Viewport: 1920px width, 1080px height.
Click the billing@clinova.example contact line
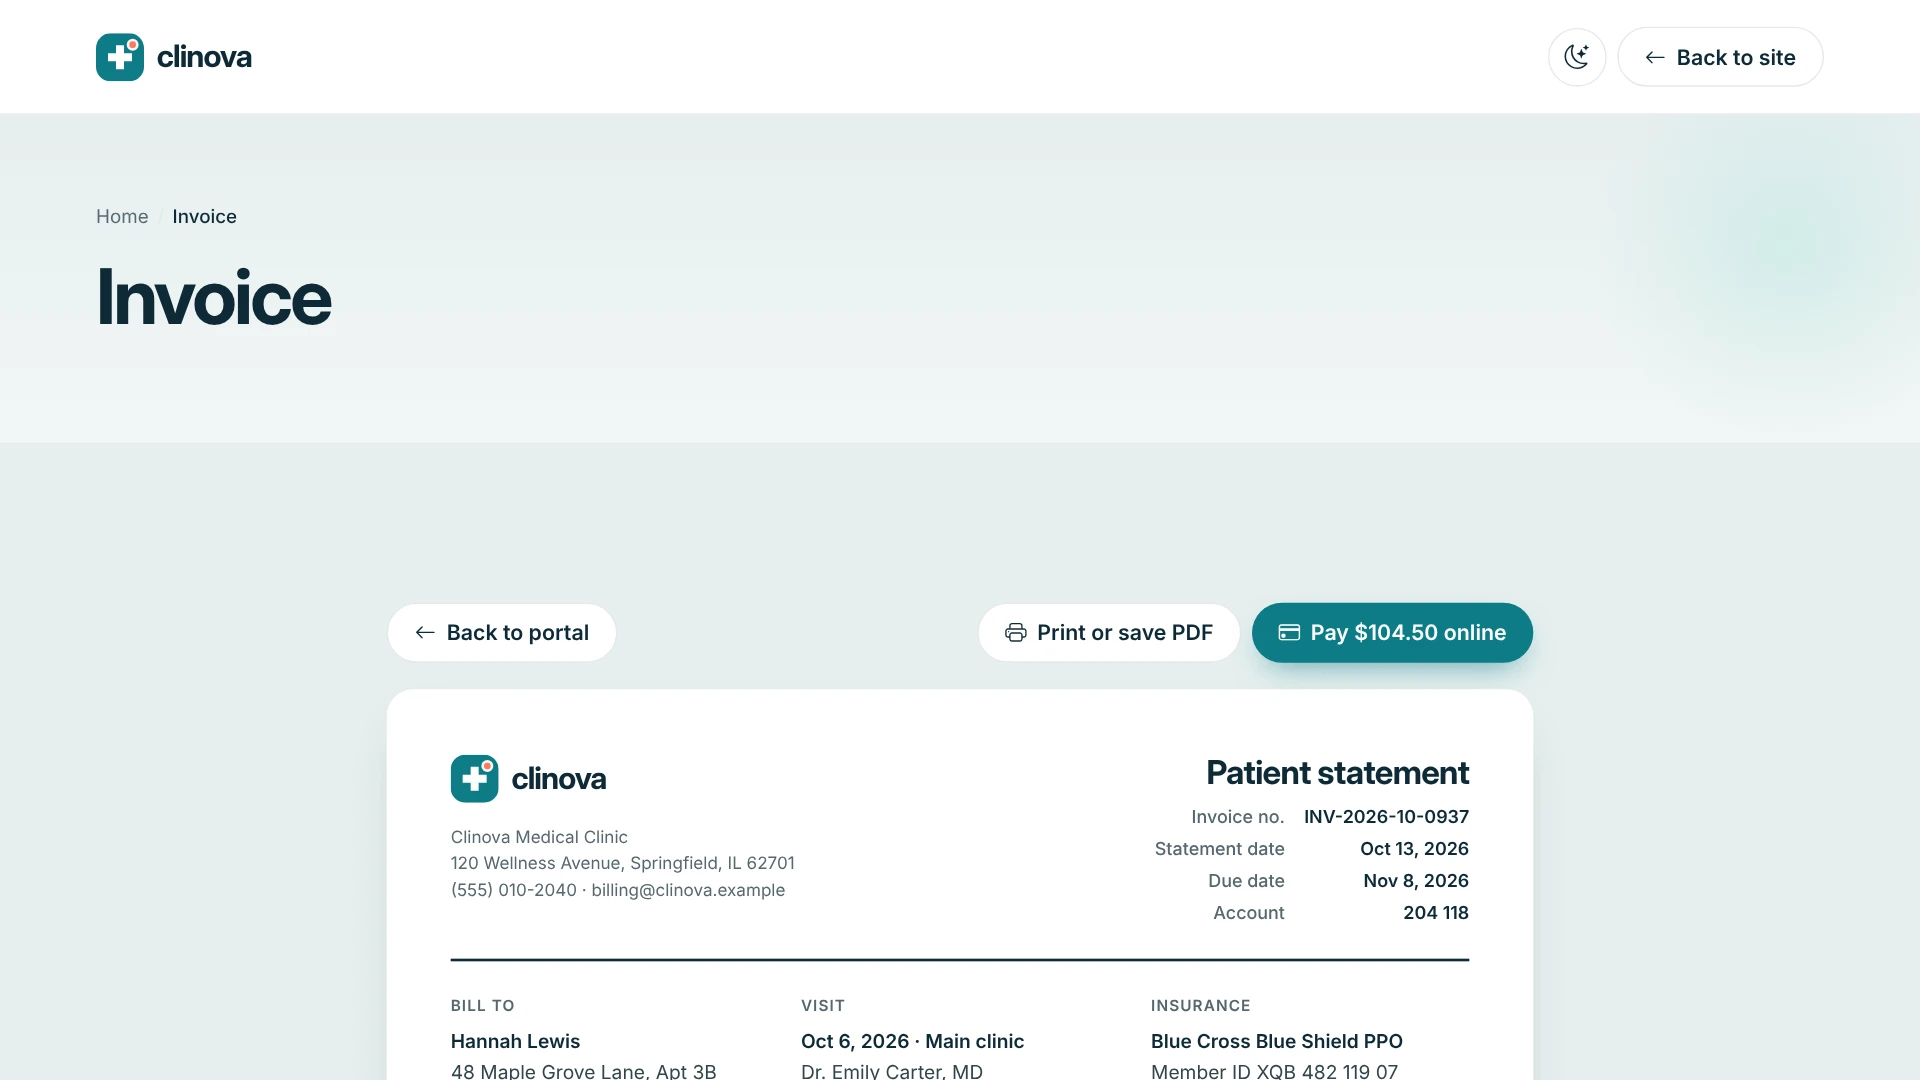pos(617,890)
